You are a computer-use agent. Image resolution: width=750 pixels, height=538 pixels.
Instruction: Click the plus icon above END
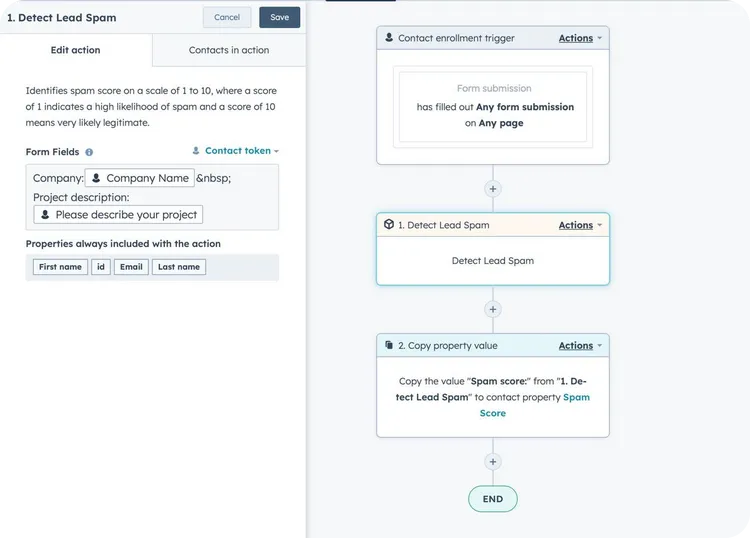492,461
